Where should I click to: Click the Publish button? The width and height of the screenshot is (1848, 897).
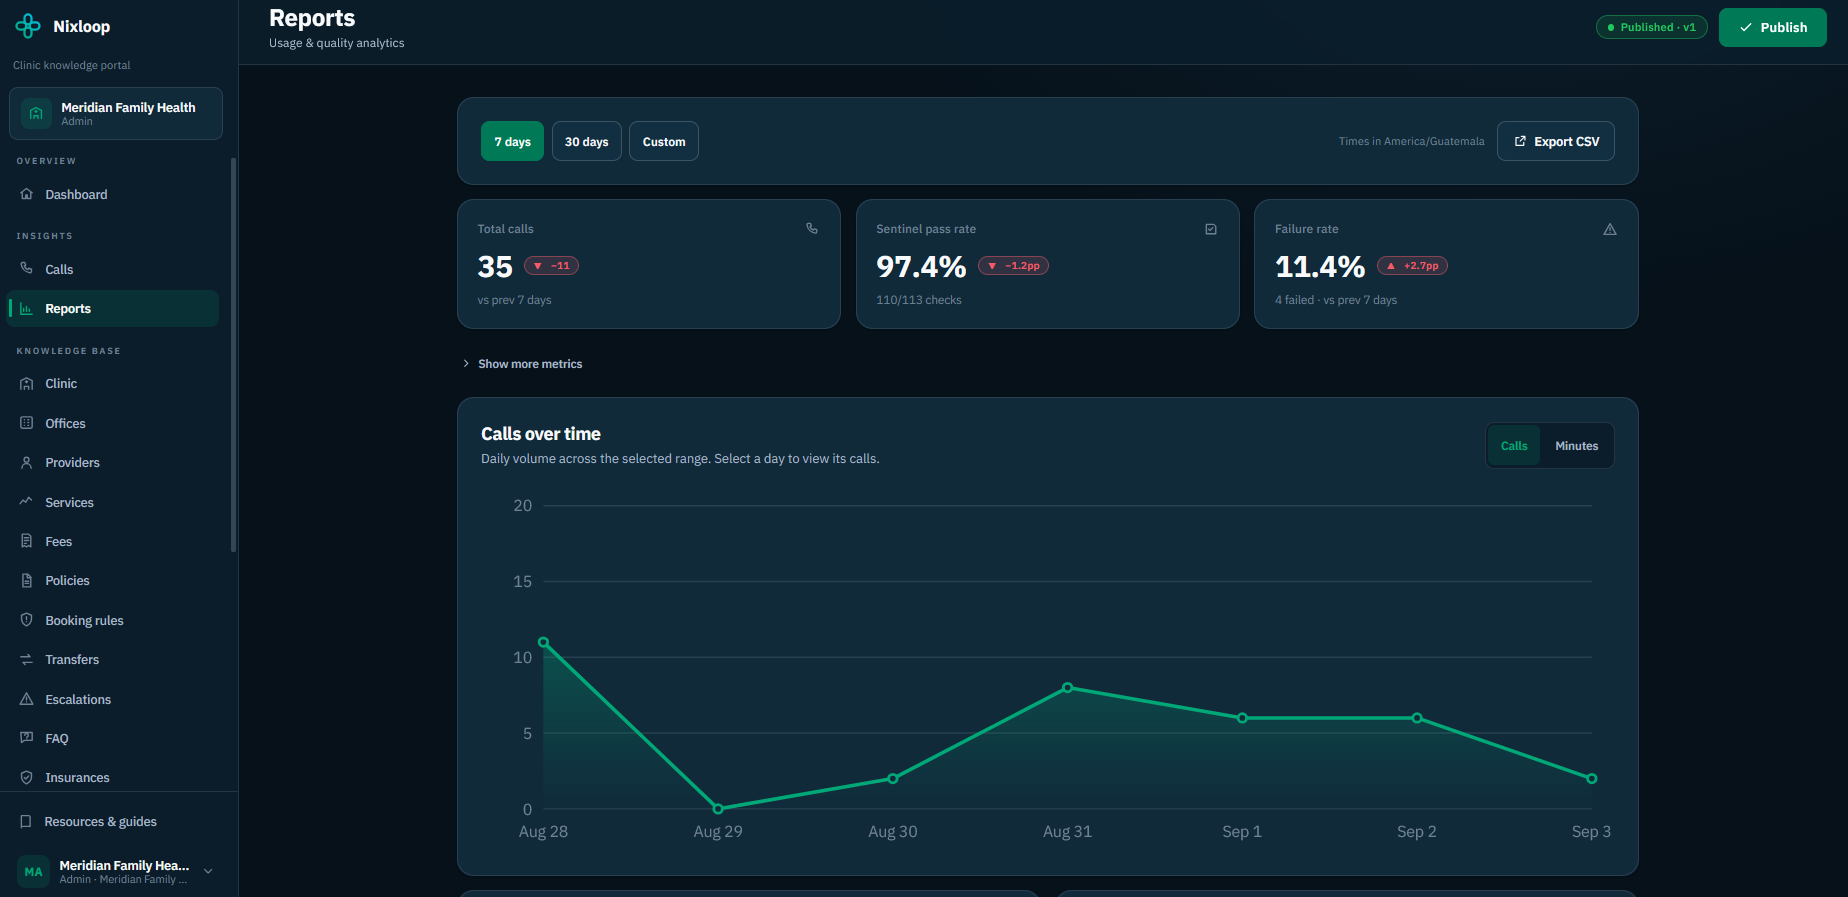tap(1773, 27)
